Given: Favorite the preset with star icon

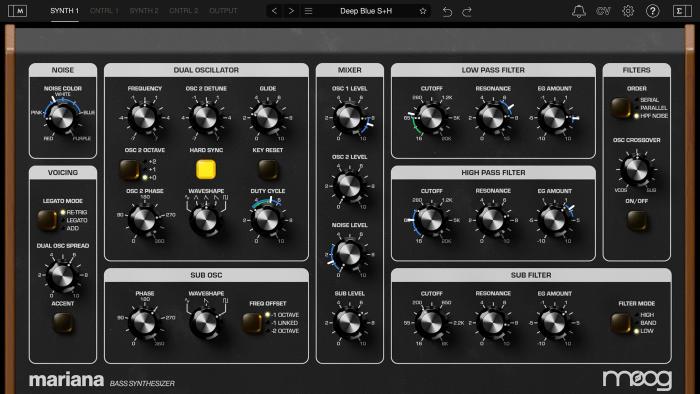Looking at the screenshot, I should click(422, 11).
